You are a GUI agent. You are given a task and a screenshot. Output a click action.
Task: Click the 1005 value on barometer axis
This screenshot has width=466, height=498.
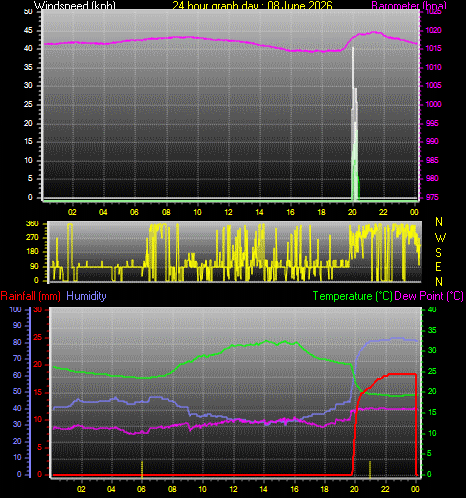(x=433, y=85)
